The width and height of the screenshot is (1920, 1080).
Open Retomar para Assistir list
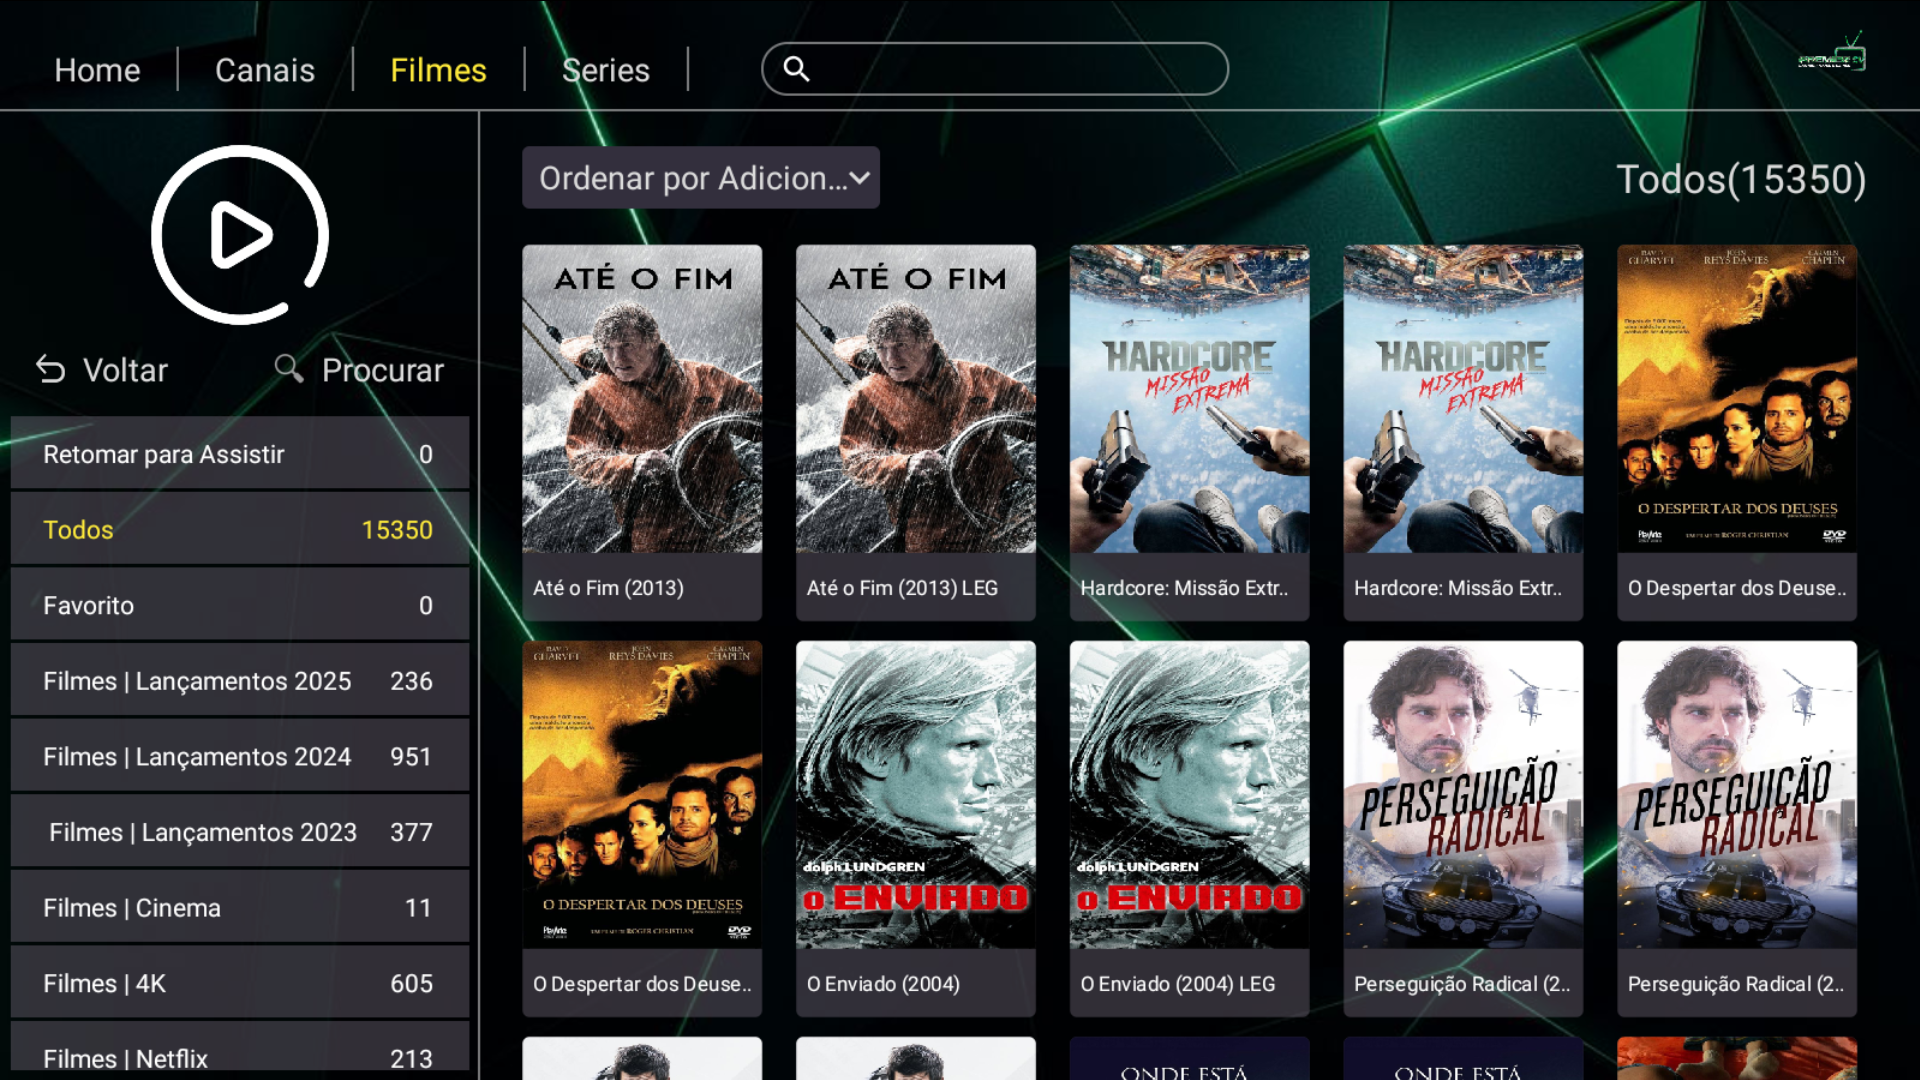[x=240, y=454]
